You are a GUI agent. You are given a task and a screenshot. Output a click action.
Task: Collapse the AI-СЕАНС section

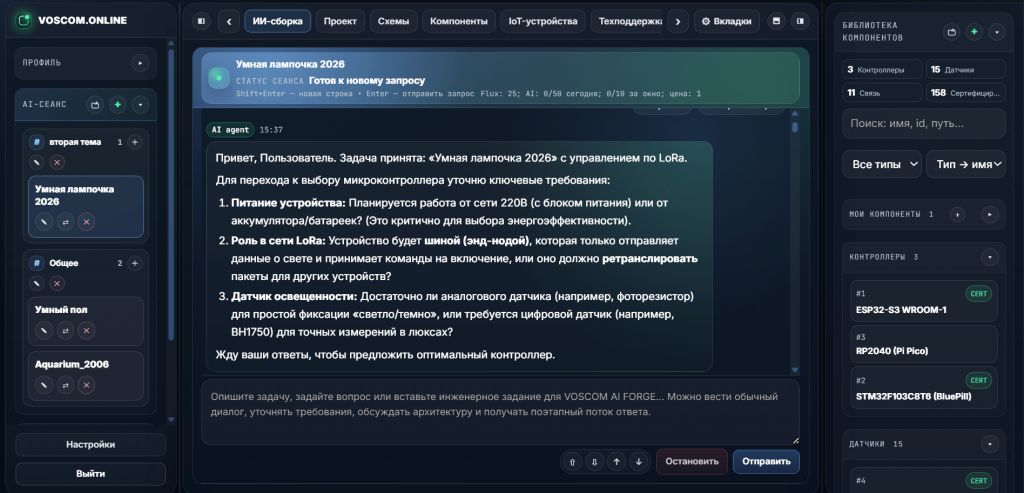tap(140, 104)
